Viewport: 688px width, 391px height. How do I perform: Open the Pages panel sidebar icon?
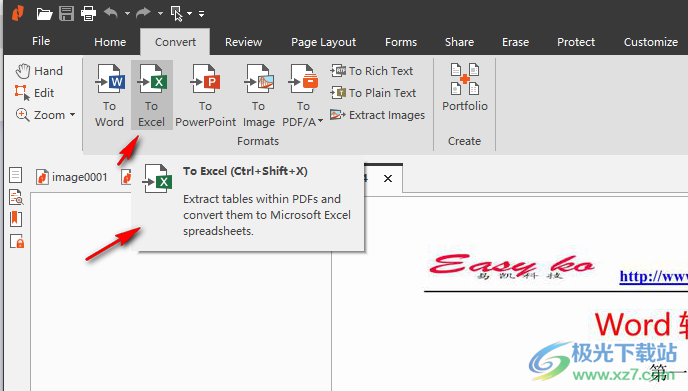point(16,175)
